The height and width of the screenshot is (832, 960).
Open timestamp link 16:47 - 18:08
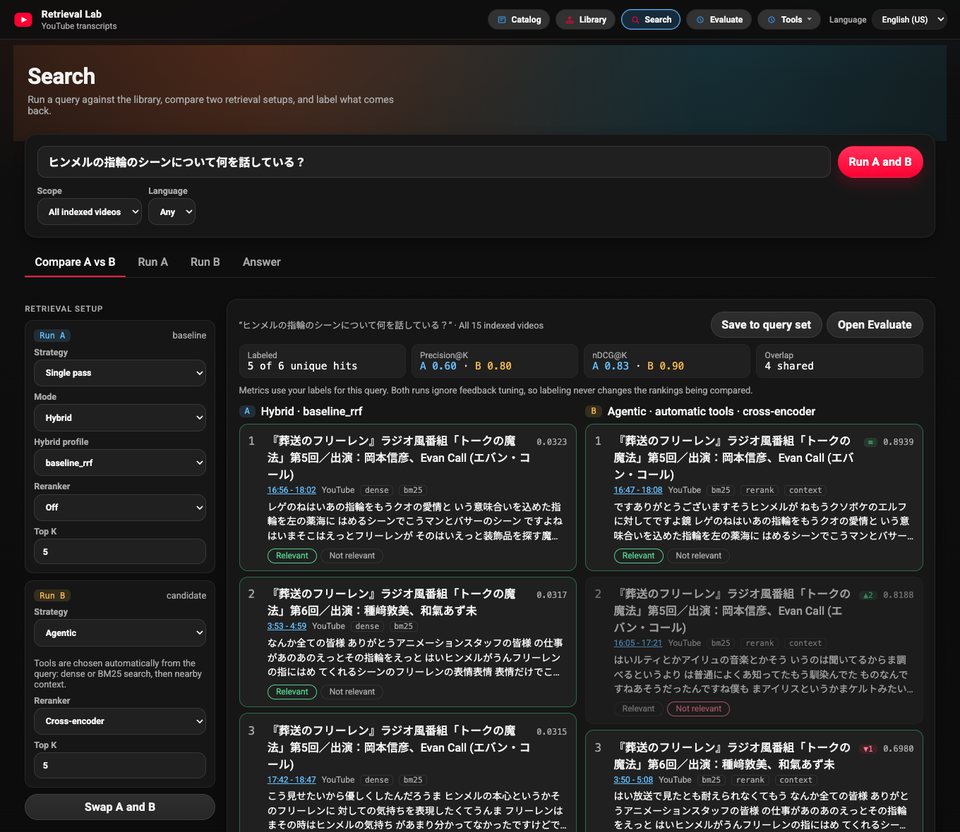coord(638,490)
